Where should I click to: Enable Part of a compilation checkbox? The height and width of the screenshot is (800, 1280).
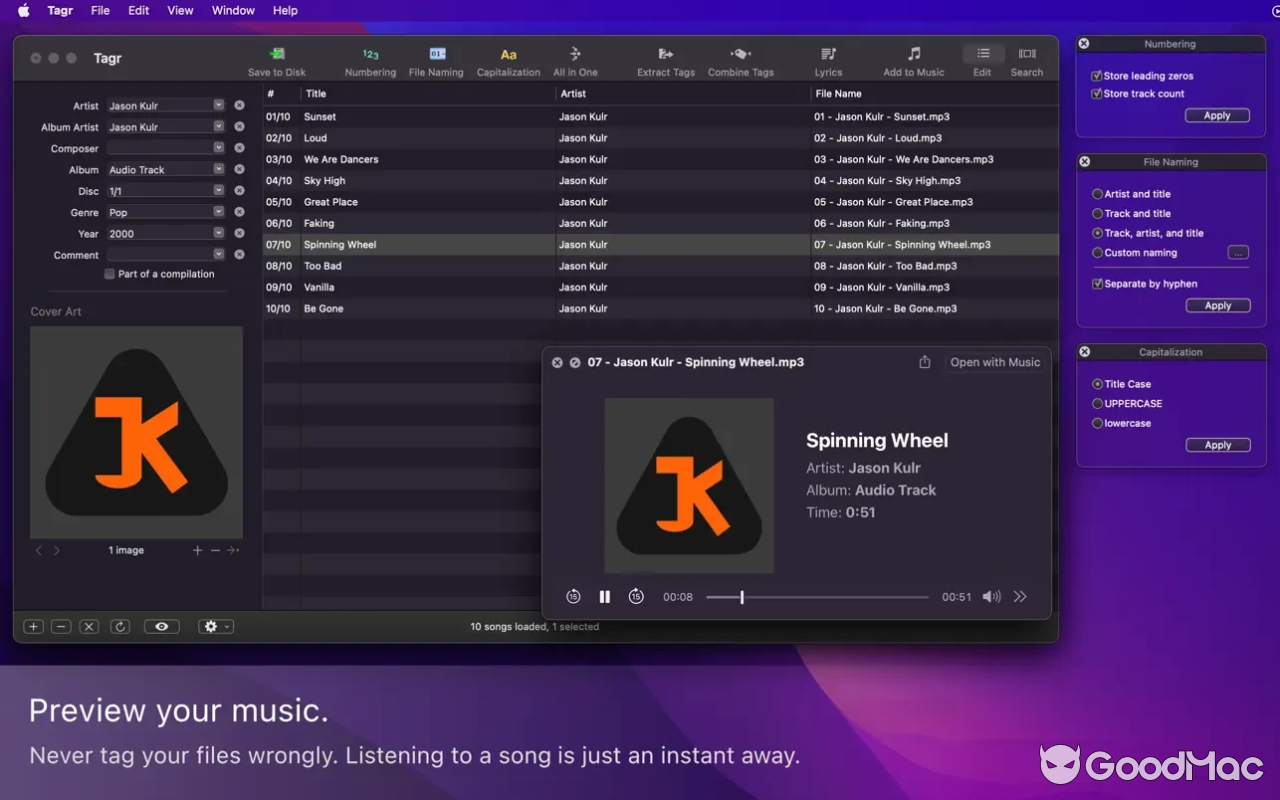tap(110, 274)
